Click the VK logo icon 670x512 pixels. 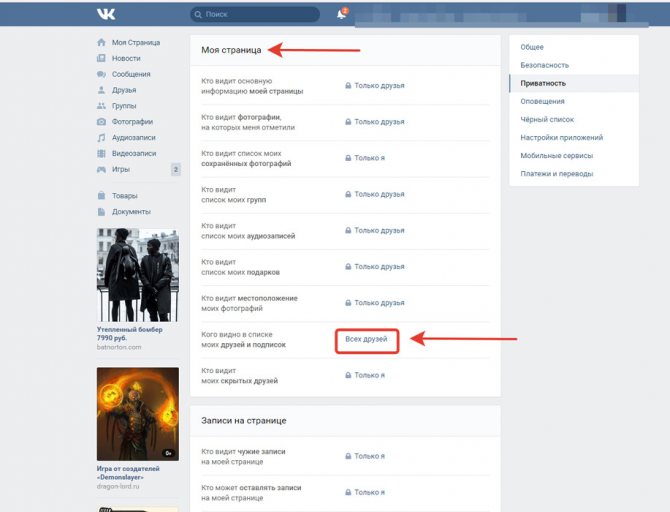[105, 14]
